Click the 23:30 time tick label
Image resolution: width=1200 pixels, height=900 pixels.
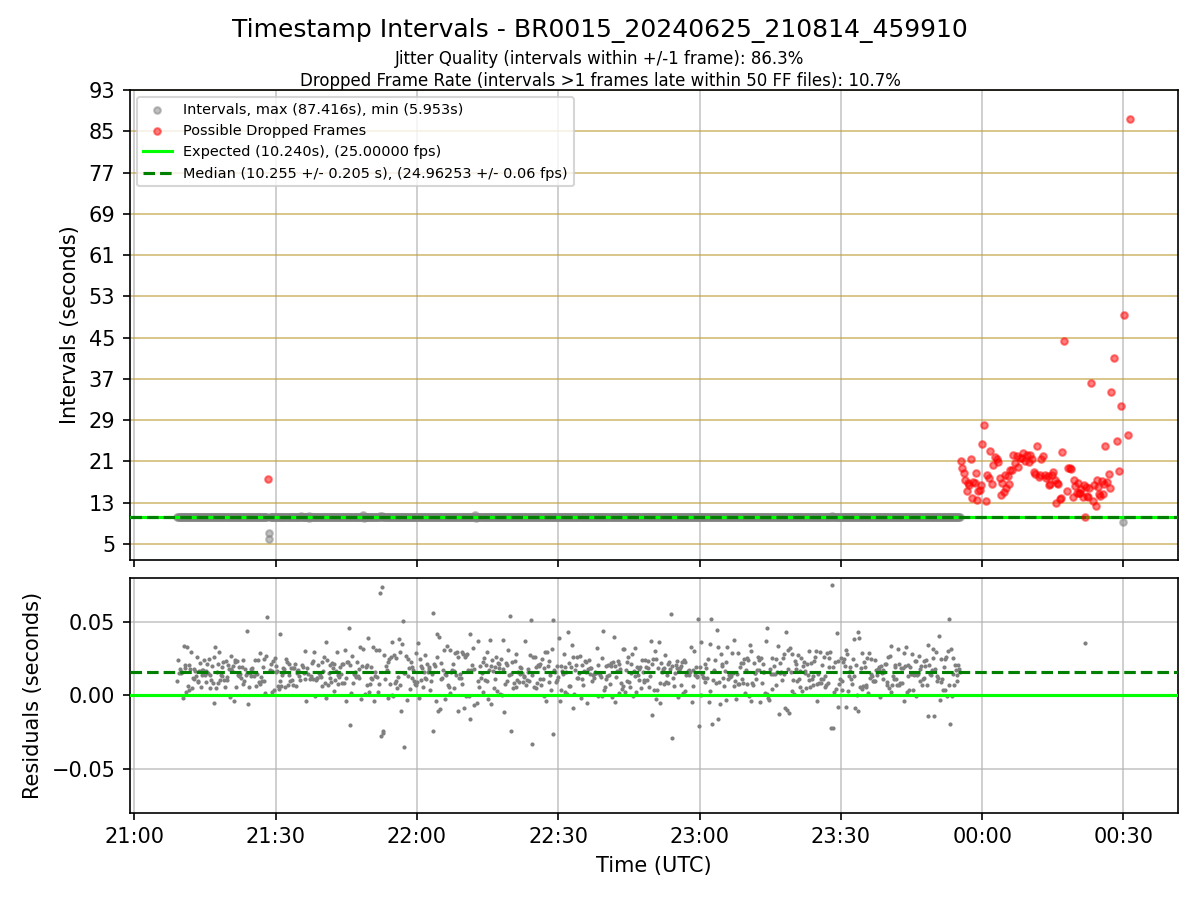click(x=840, y=834)
